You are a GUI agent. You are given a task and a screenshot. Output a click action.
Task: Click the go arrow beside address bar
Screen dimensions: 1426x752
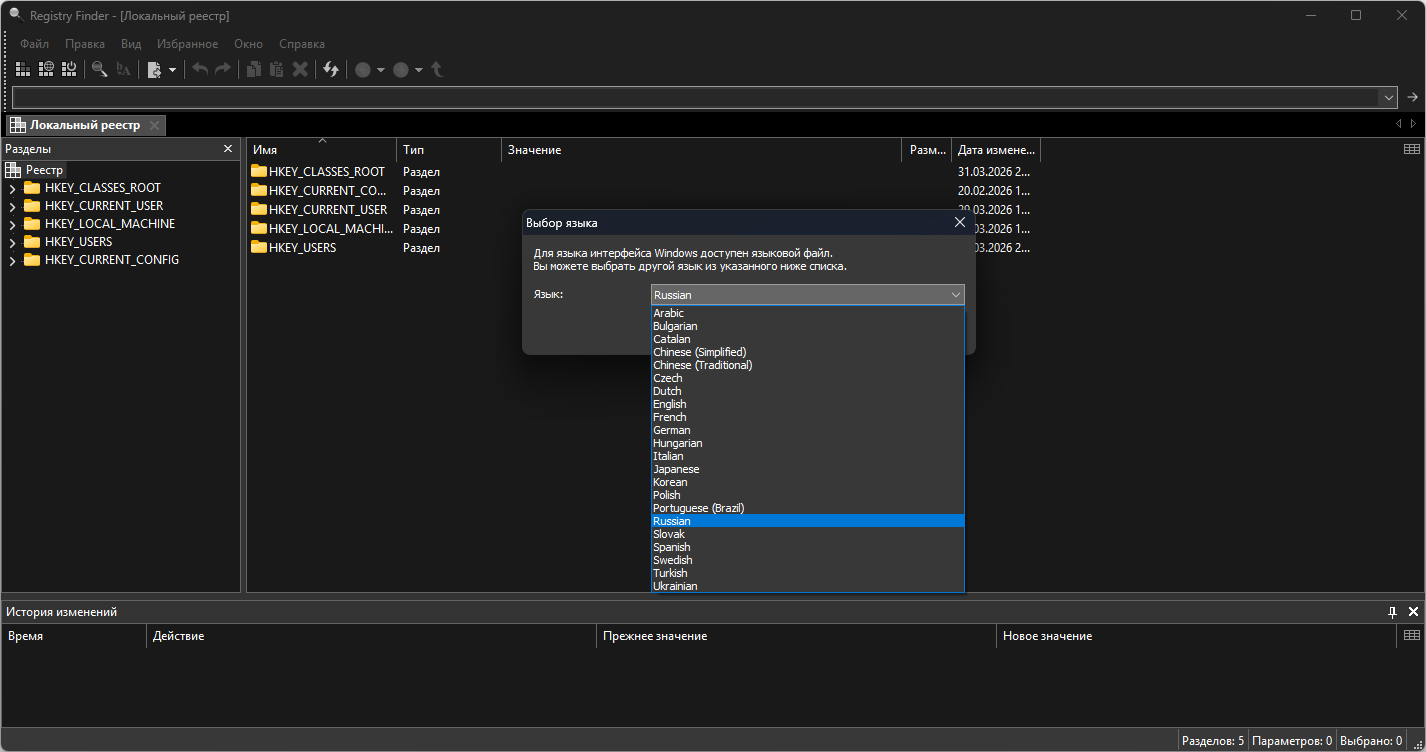(x=1412, y=97)
